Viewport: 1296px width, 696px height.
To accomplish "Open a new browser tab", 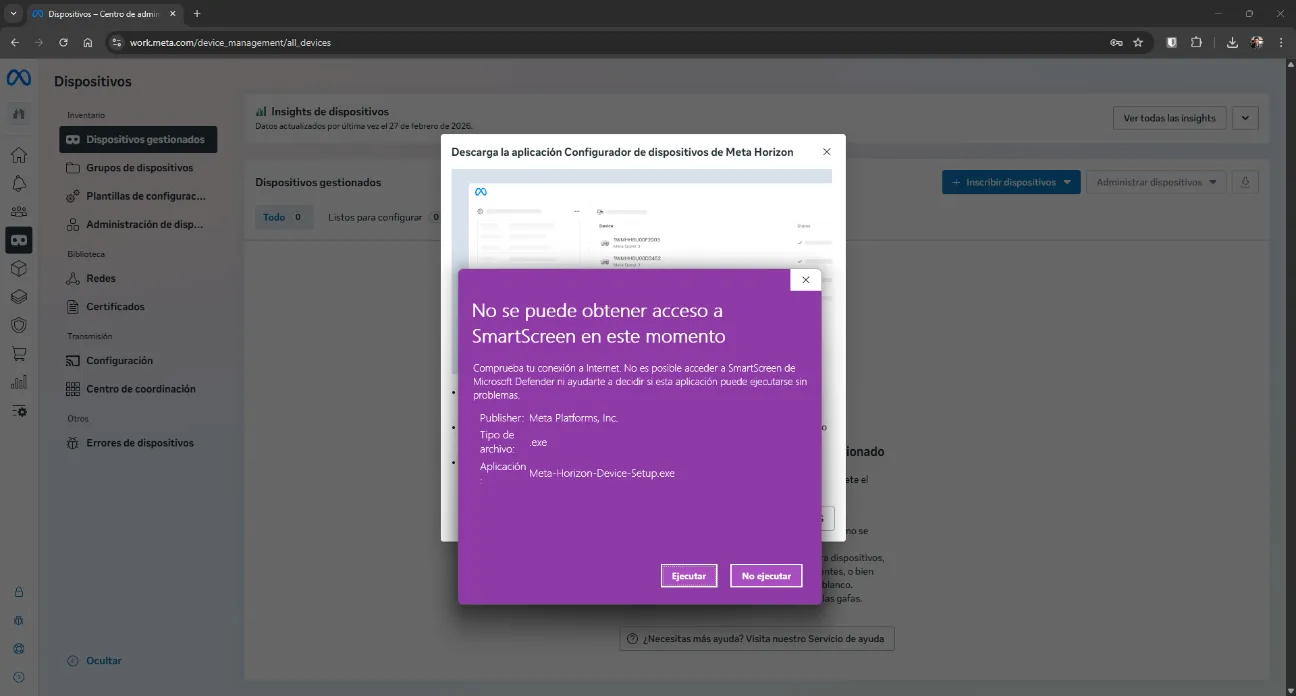I will point(196,14).
